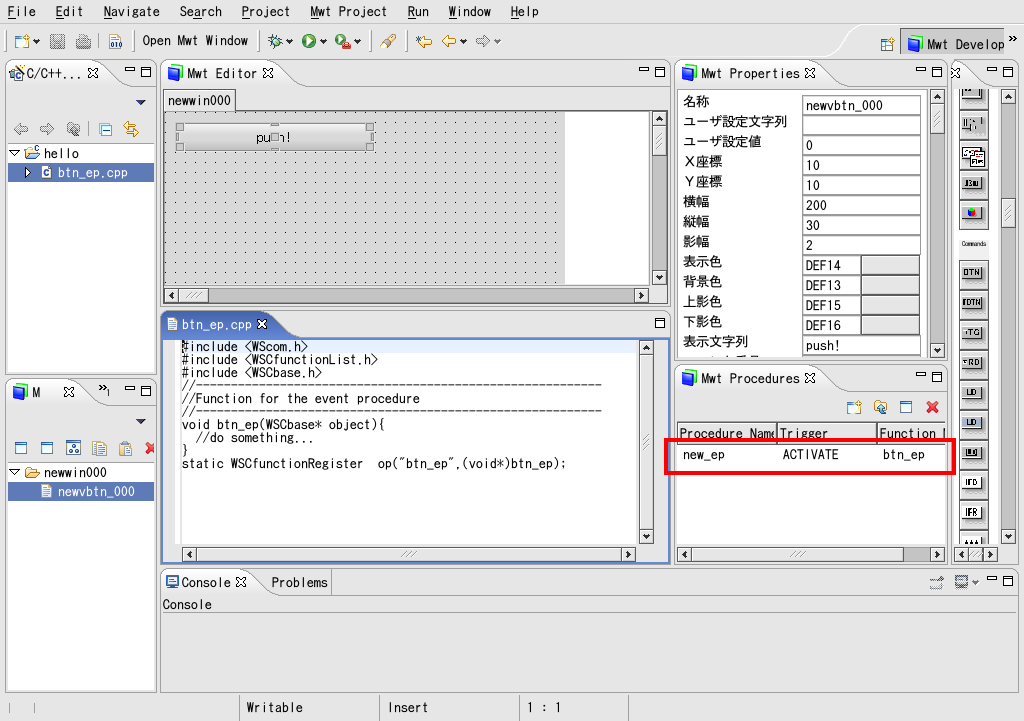The image size is (1024, 721).
Task: Click the Mwt Develop perspective button
Action: coord(955,44)
